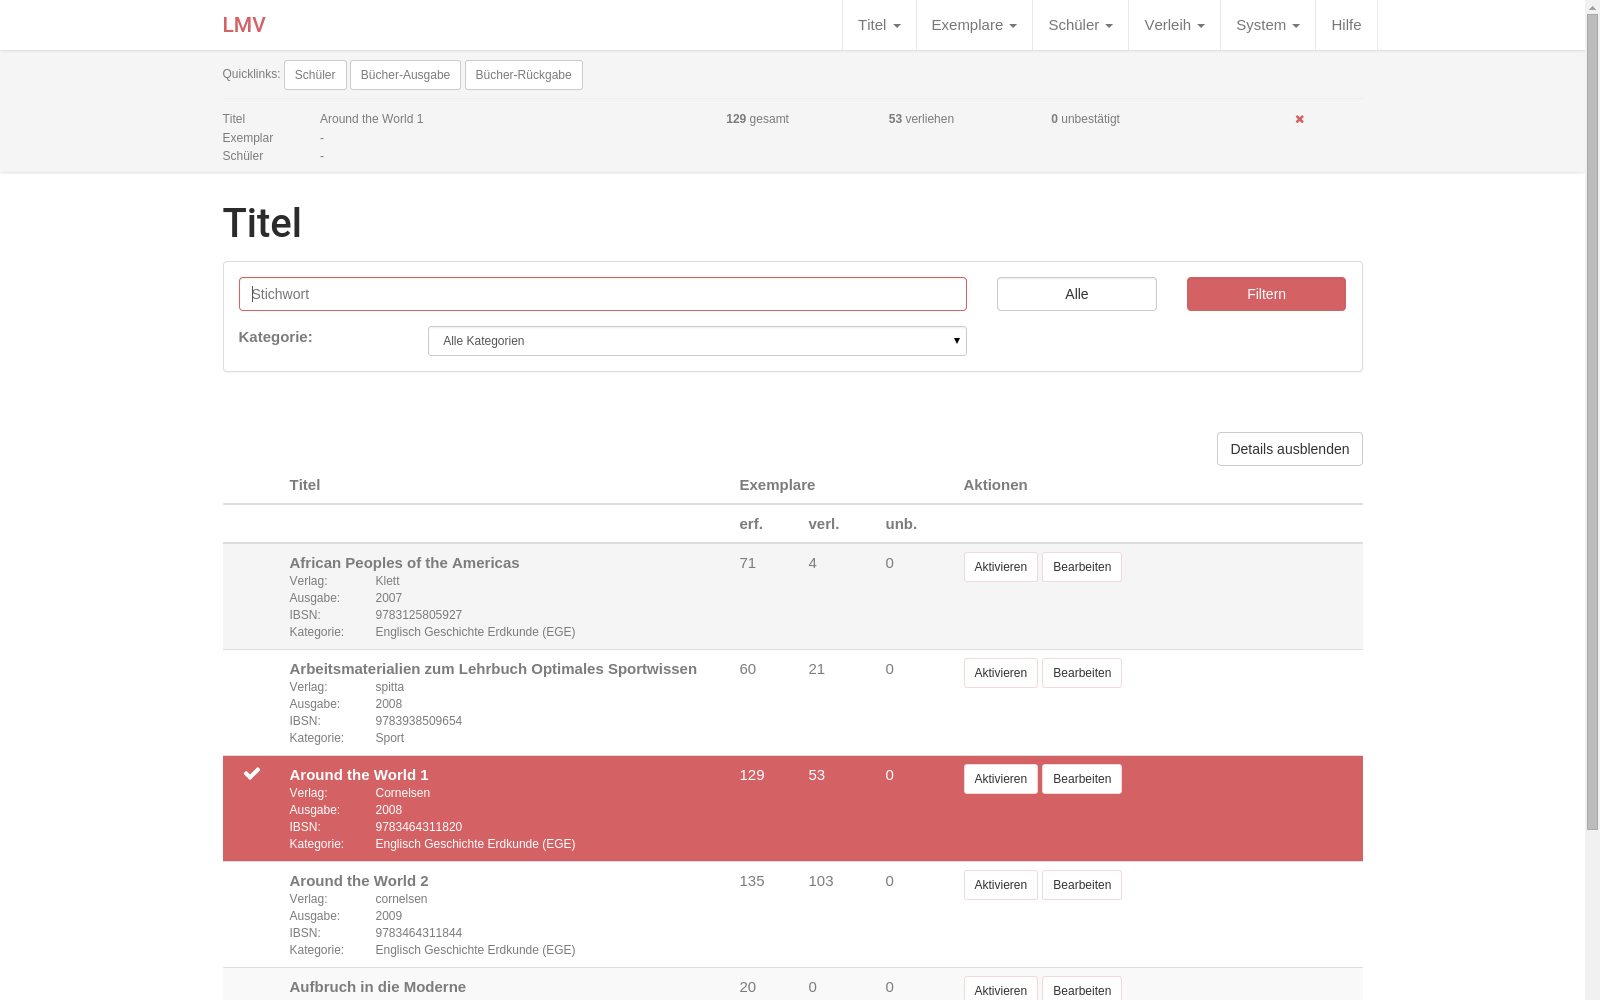Click the Alle button next to the search
The image size is (1600, 1000).
coord(1076,294)
